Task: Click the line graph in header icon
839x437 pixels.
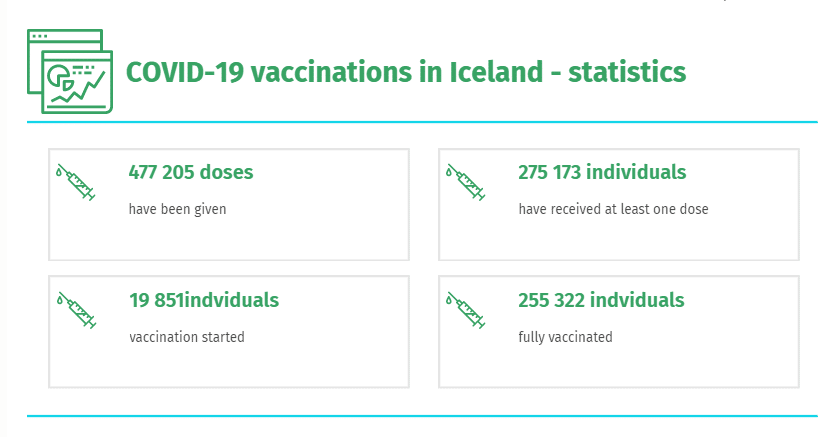Action: pyautogui.click(x=79, y=88)
